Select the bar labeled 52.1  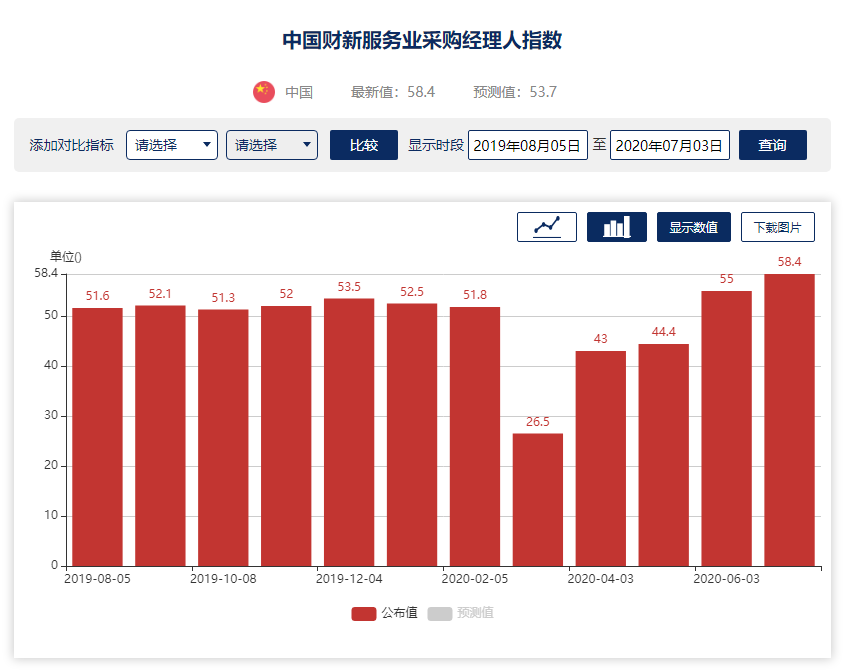tap(160, 436)
